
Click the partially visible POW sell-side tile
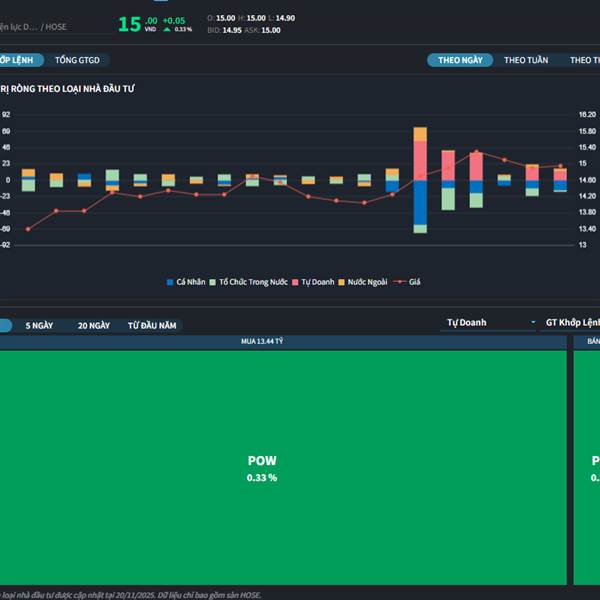point(587,467)
